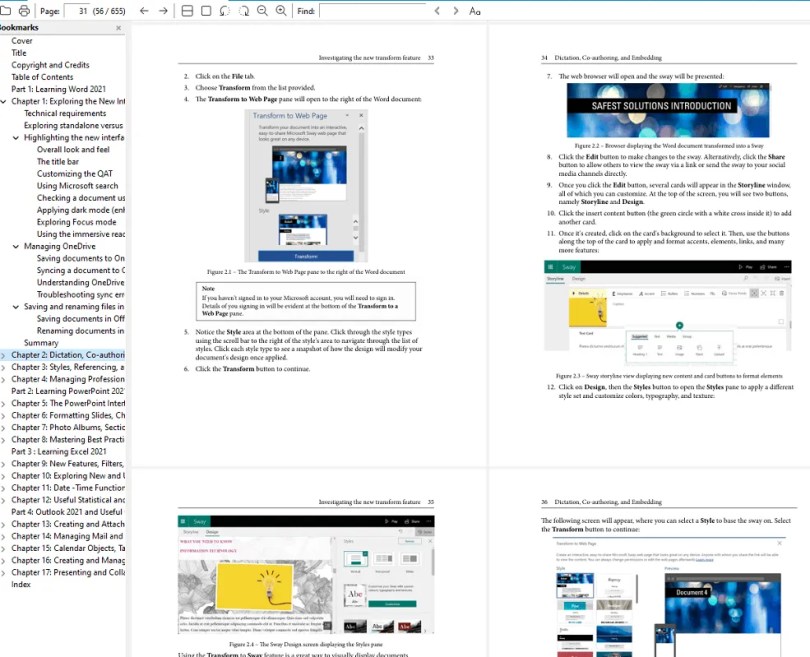
Task: Select Part 1: Learning Word 2021 bookmark
Action: pos(58,89)
